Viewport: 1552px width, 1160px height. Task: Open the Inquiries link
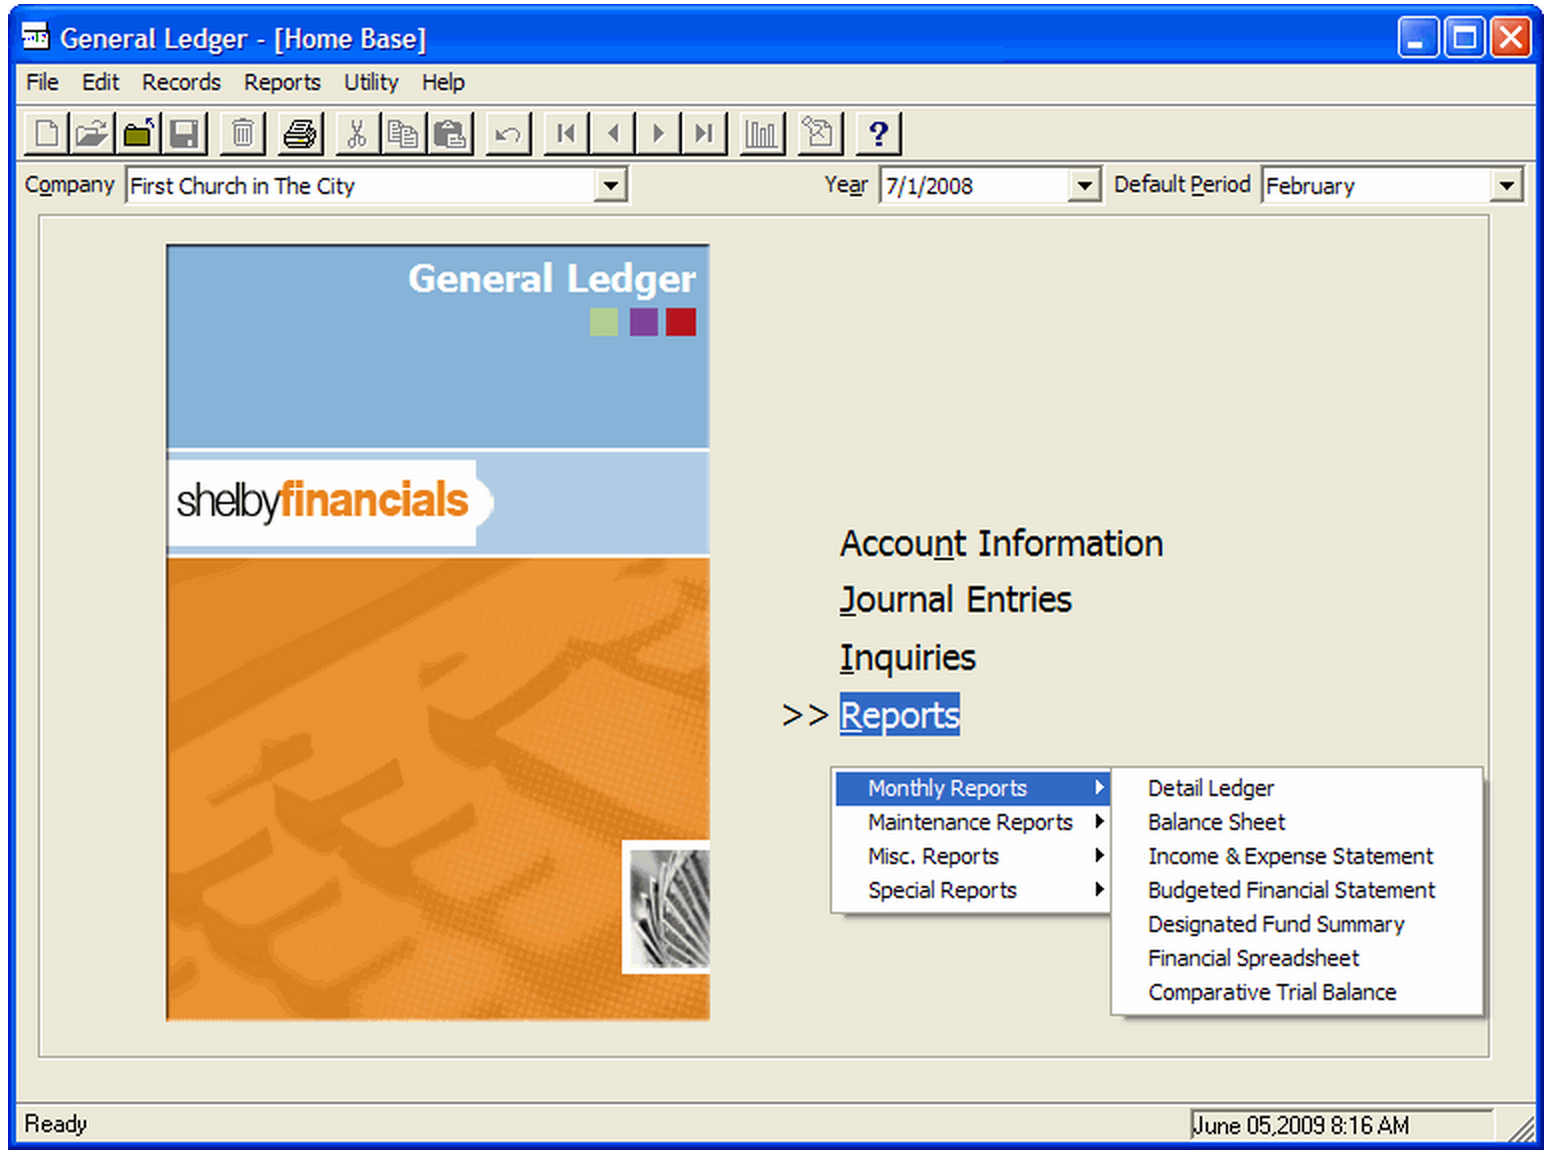907,657
